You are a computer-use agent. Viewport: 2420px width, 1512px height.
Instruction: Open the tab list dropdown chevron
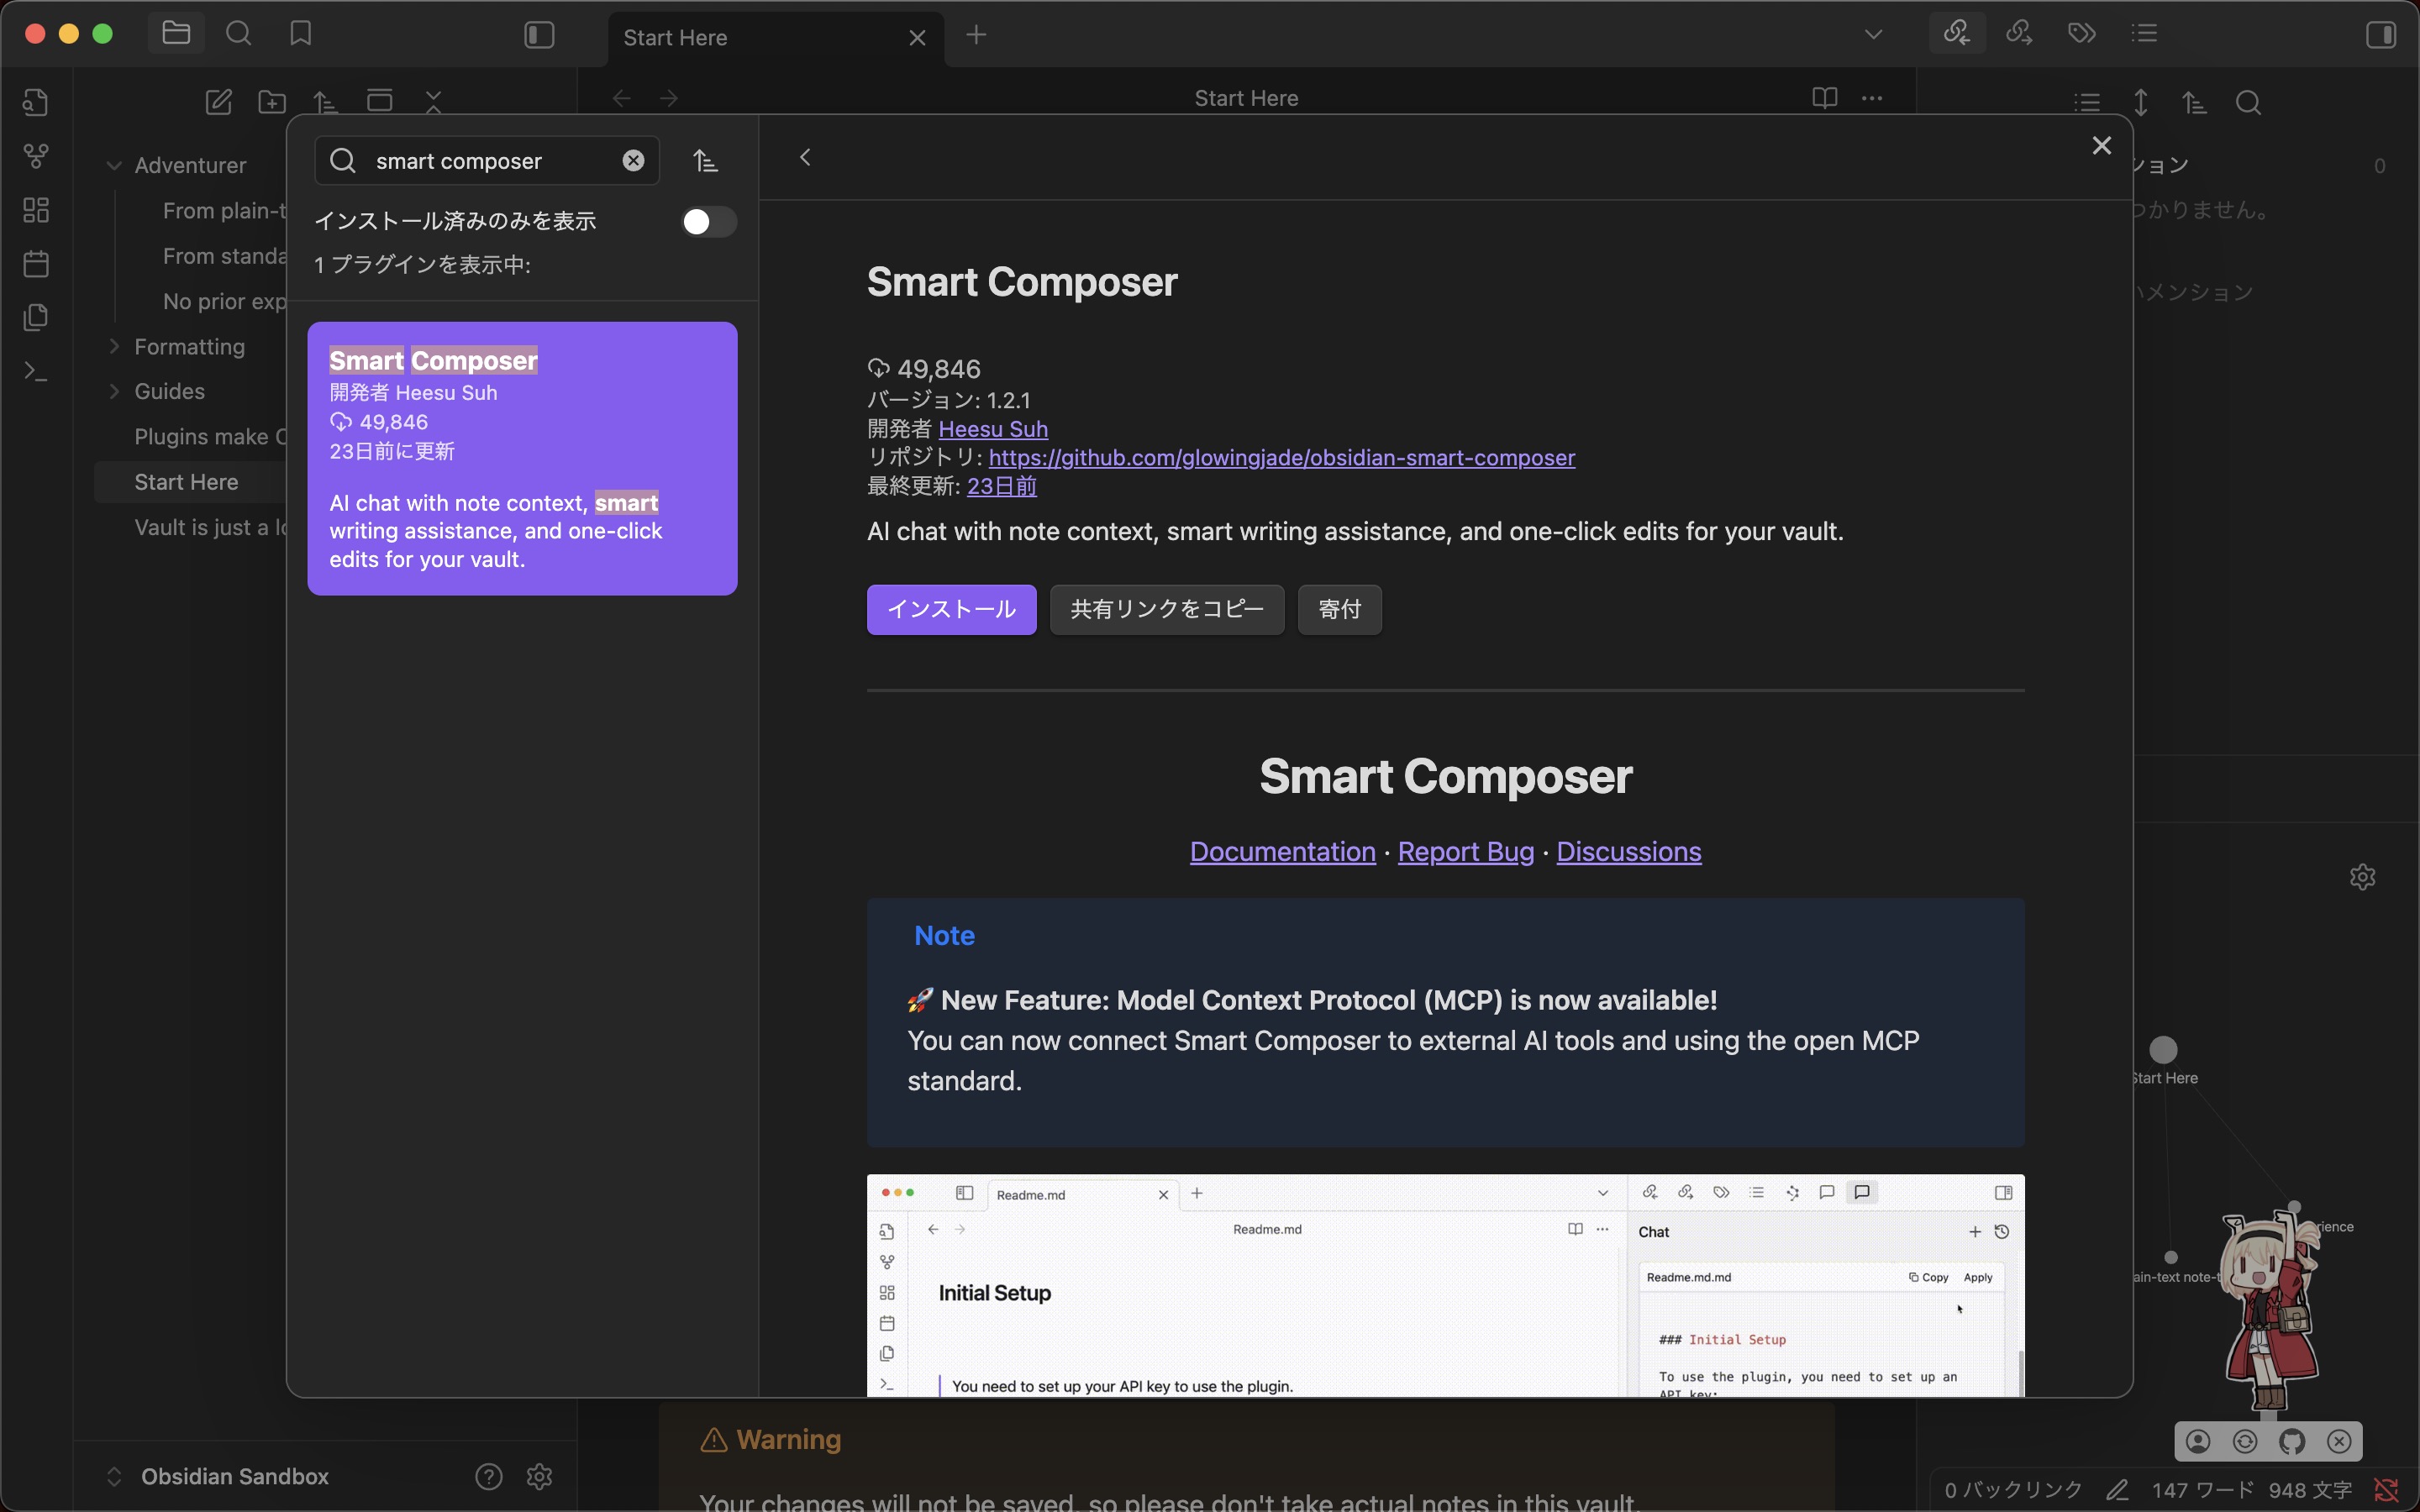pos(1873,35)
